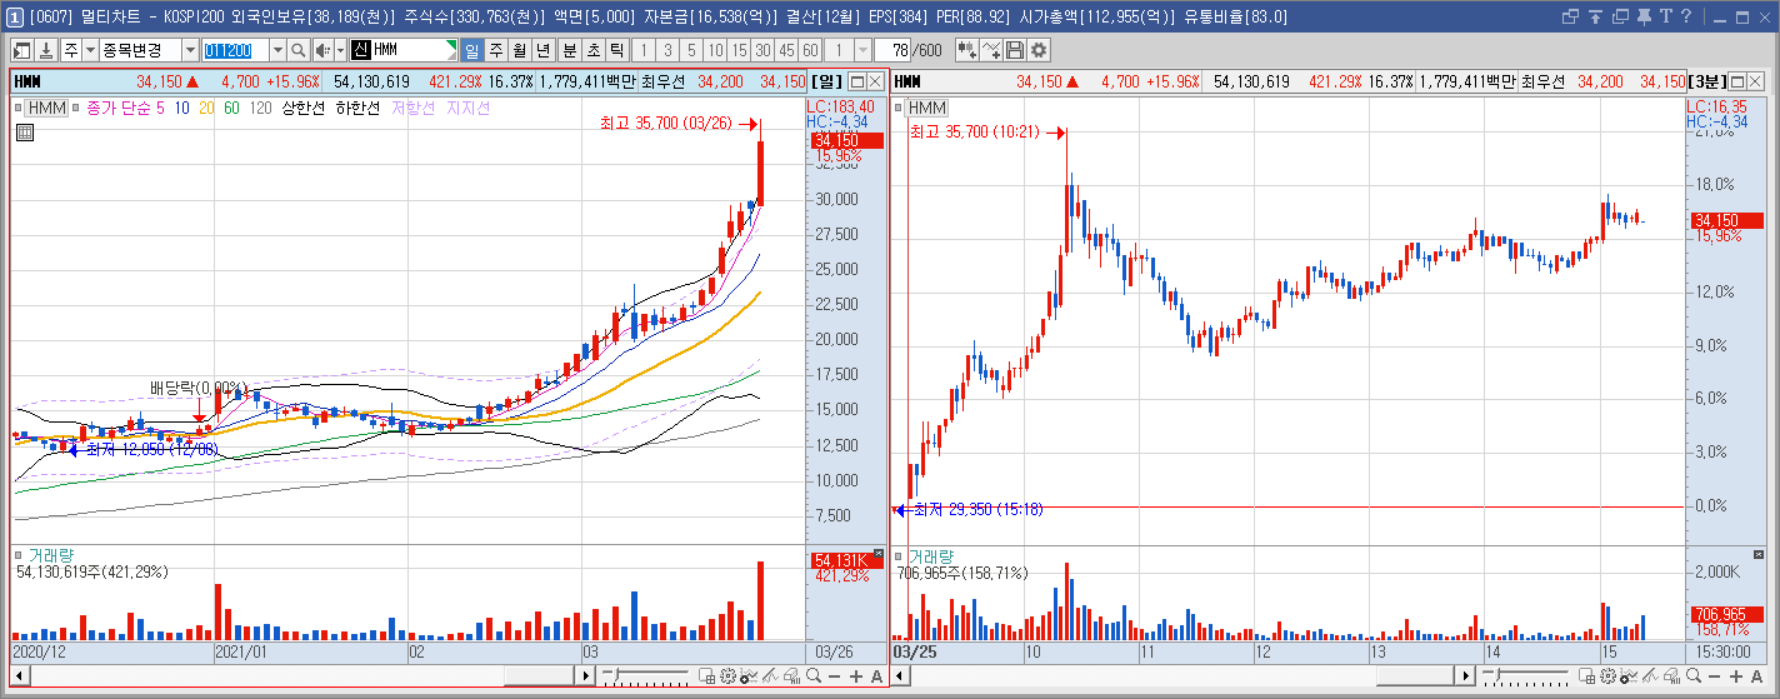The height and width of the screenshot is (699, 1780).
Task: Click the 종가 단순 moving average label
Action: point(118,108)
